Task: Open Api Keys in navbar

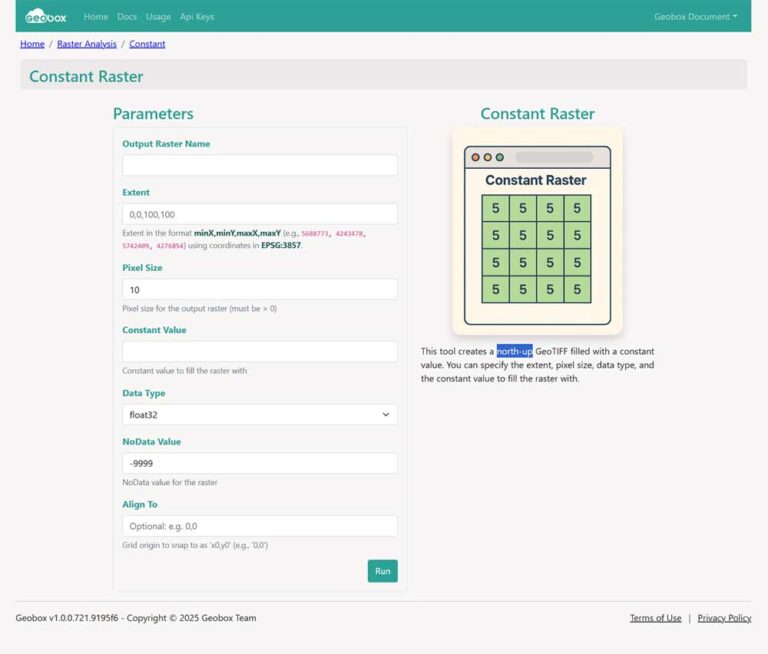Action: pyautogui.click(x=197, y=17)
